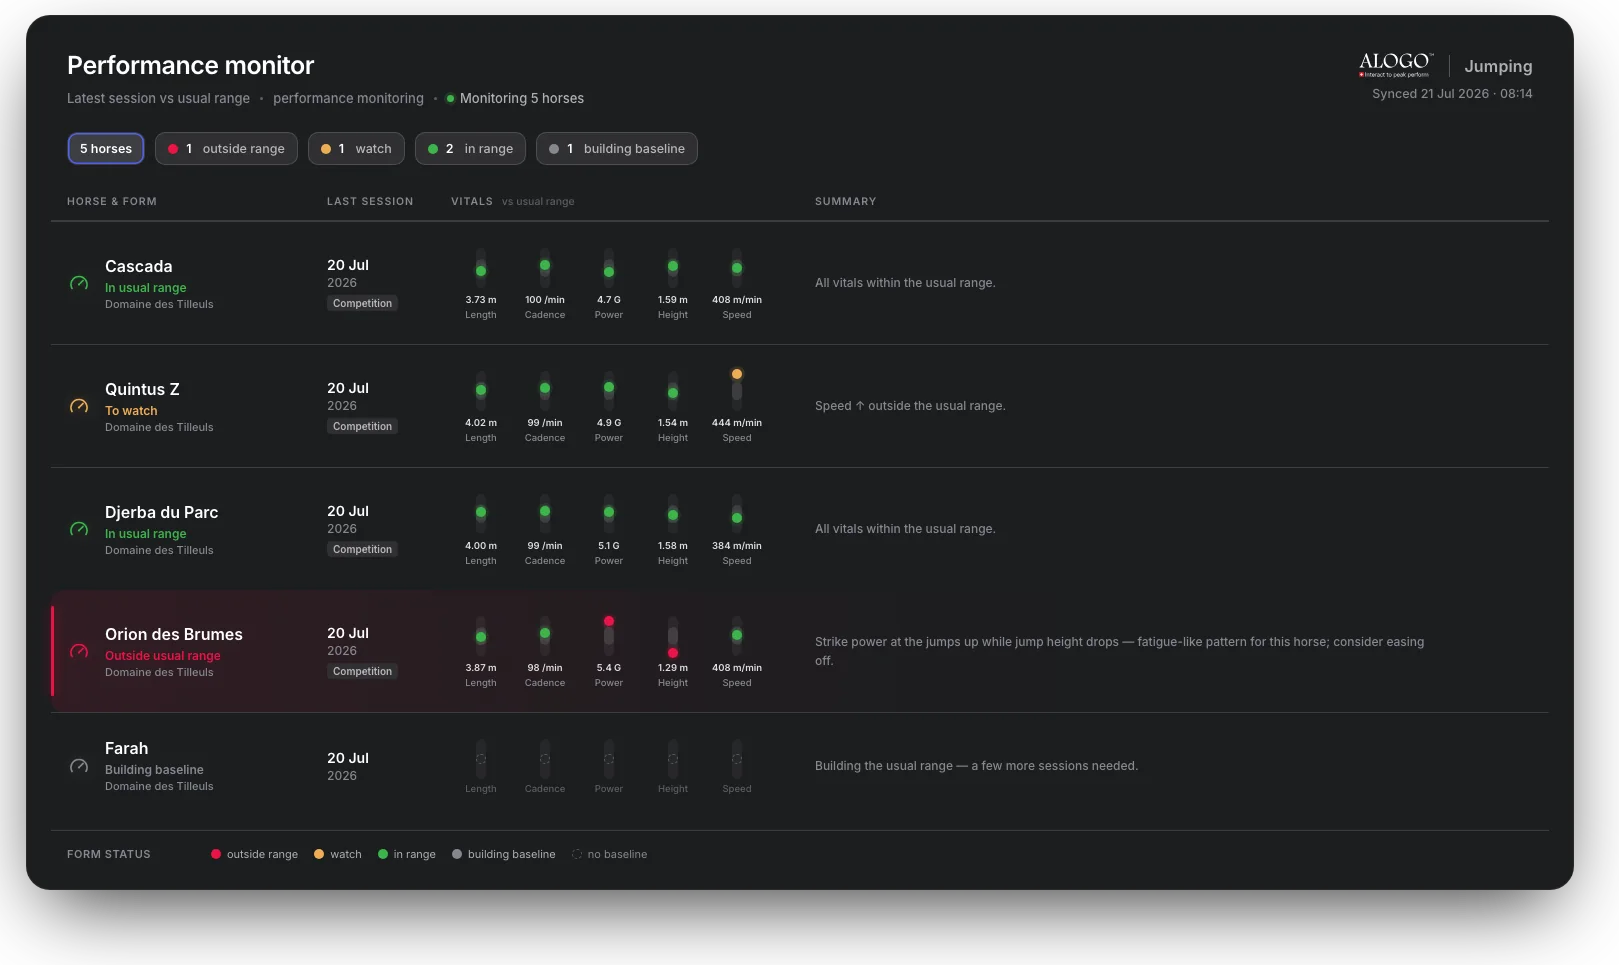Image resolution: width=1619 pixels, height=965 pixels.
Task: Click Djerba du Parc's gauge icon
Action: click(x=79, y=530)
